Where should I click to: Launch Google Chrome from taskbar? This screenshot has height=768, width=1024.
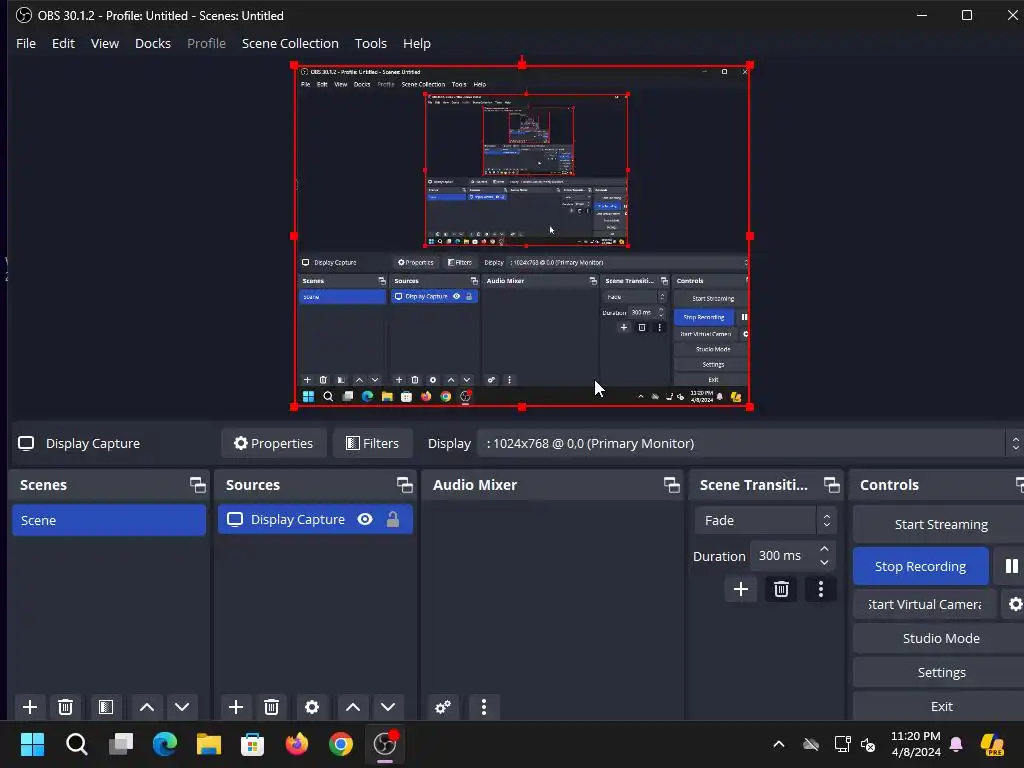point(341,744)
